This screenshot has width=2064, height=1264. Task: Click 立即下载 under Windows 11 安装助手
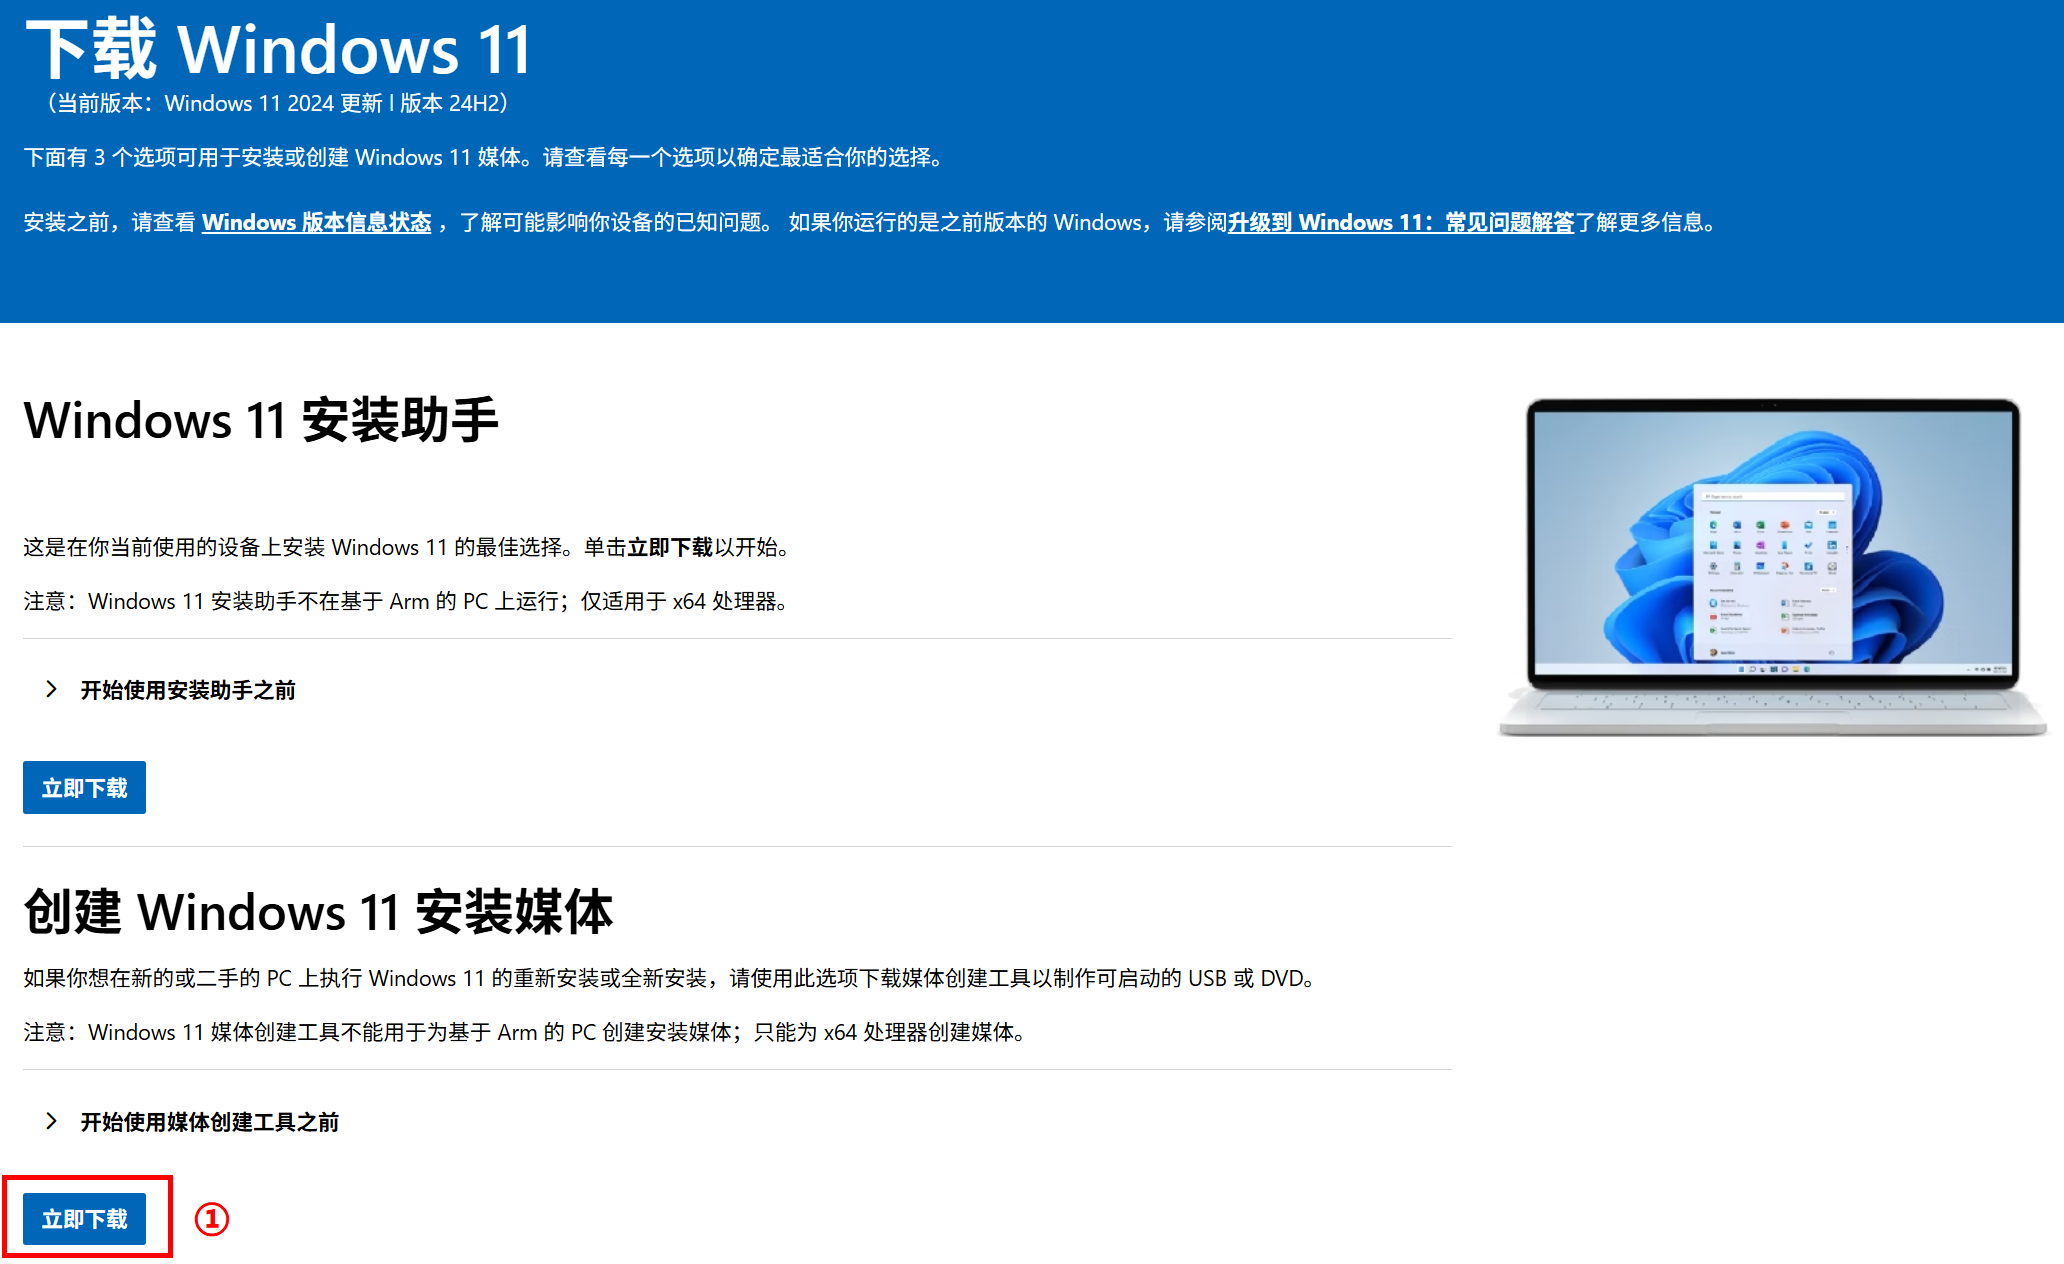pos(84,788)
